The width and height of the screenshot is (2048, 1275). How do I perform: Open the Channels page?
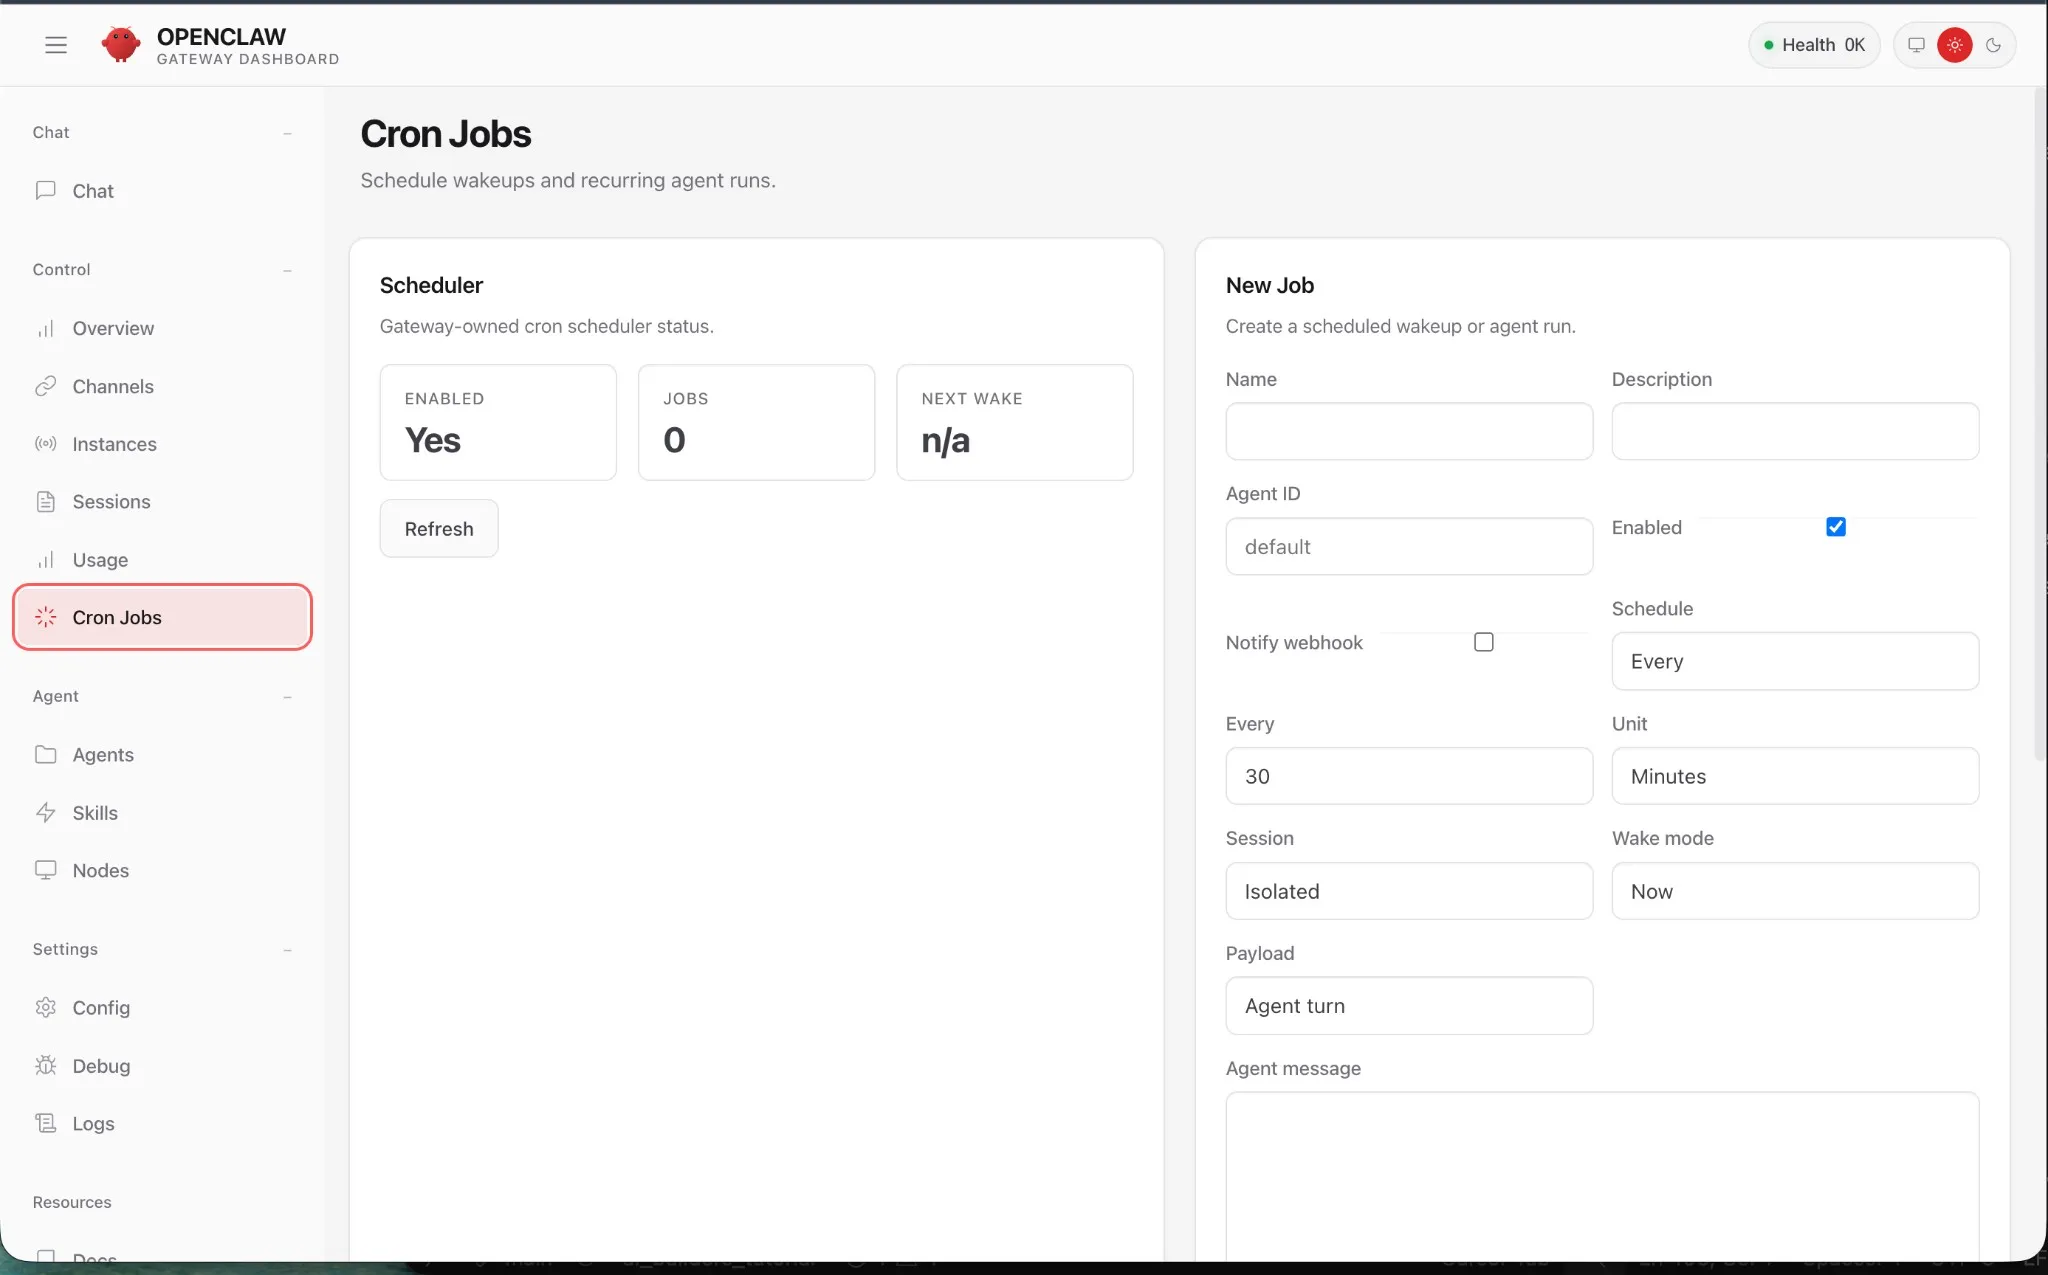click(x=163, y=386)
